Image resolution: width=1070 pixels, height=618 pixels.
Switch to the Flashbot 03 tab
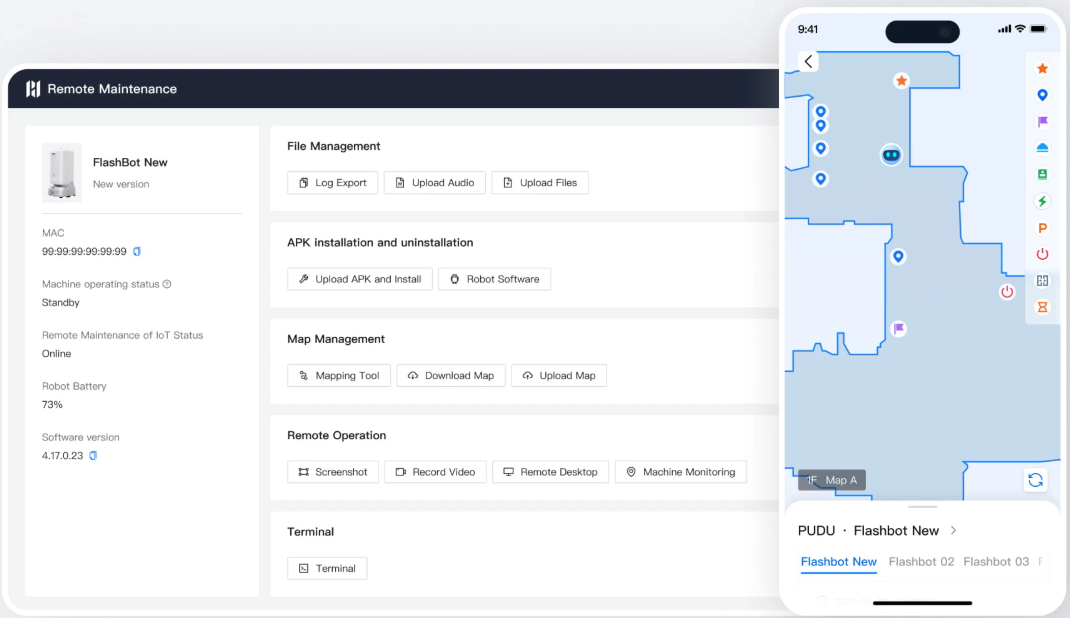tap(995, 562)
